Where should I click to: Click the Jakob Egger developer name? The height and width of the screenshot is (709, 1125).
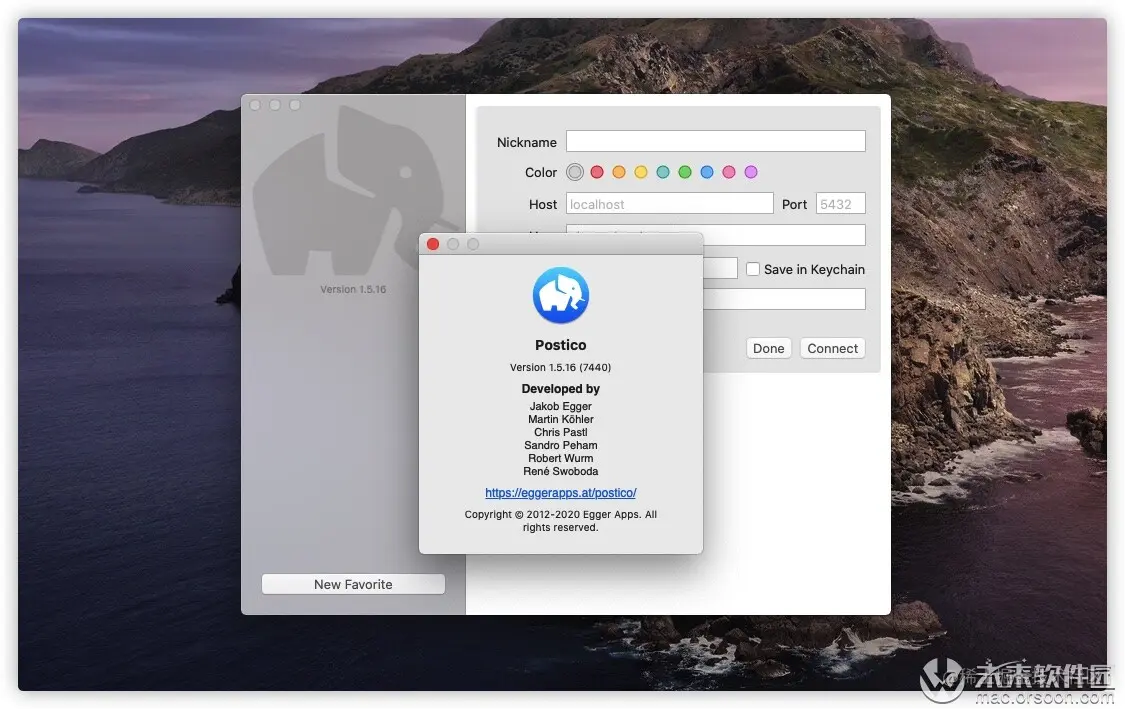click(x=560, y=406)
